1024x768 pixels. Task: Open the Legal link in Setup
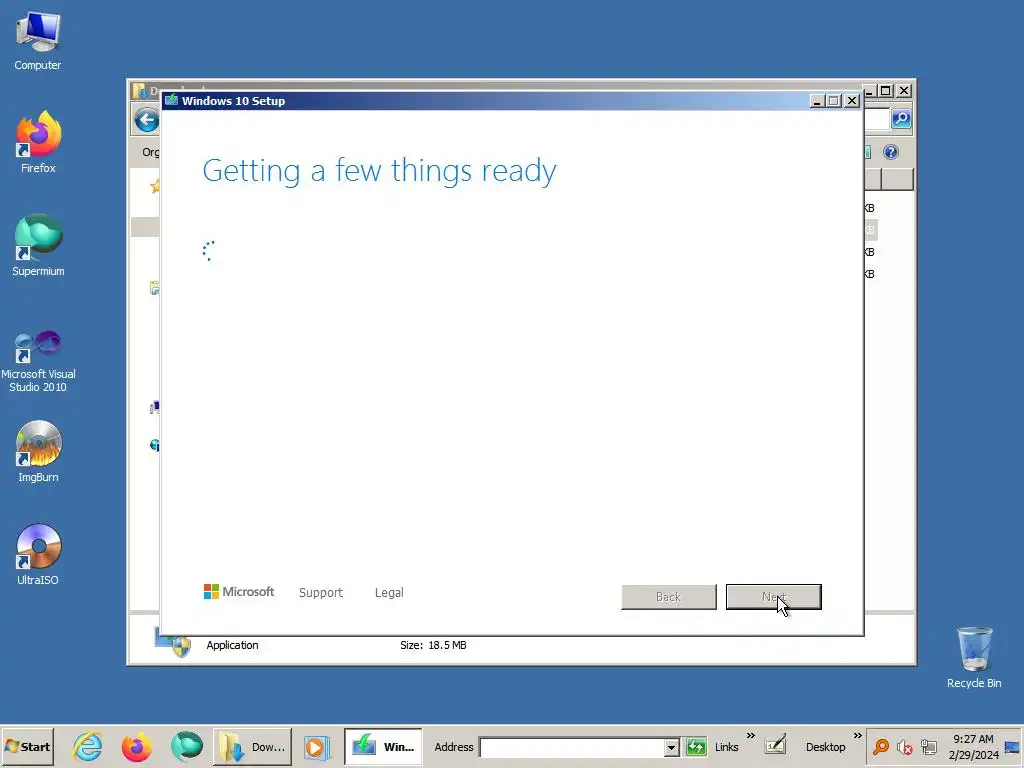tap(389, 592)
